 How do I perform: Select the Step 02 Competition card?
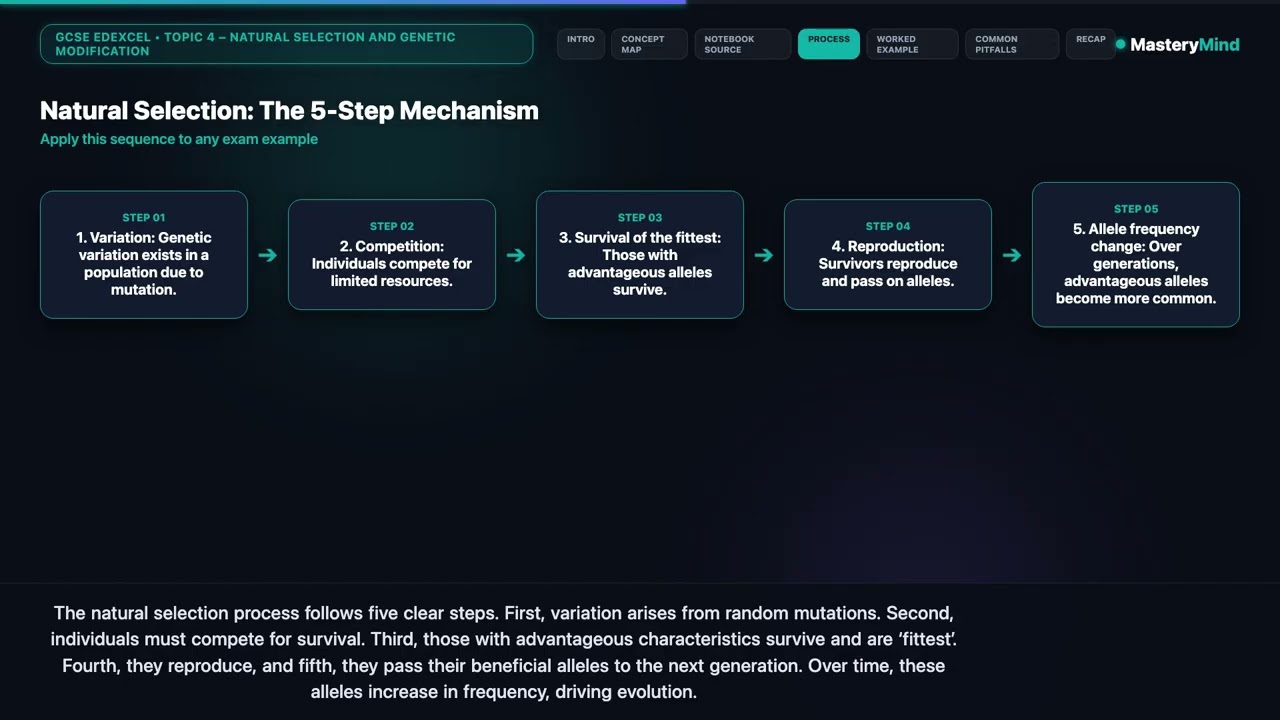point(392,255)
